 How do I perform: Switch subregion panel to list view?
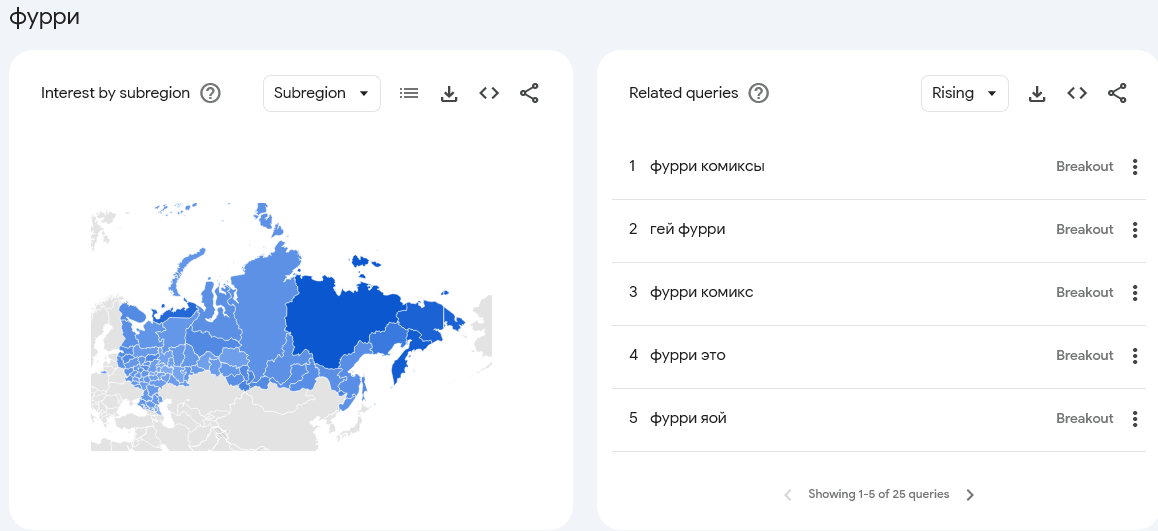point(408,93)
